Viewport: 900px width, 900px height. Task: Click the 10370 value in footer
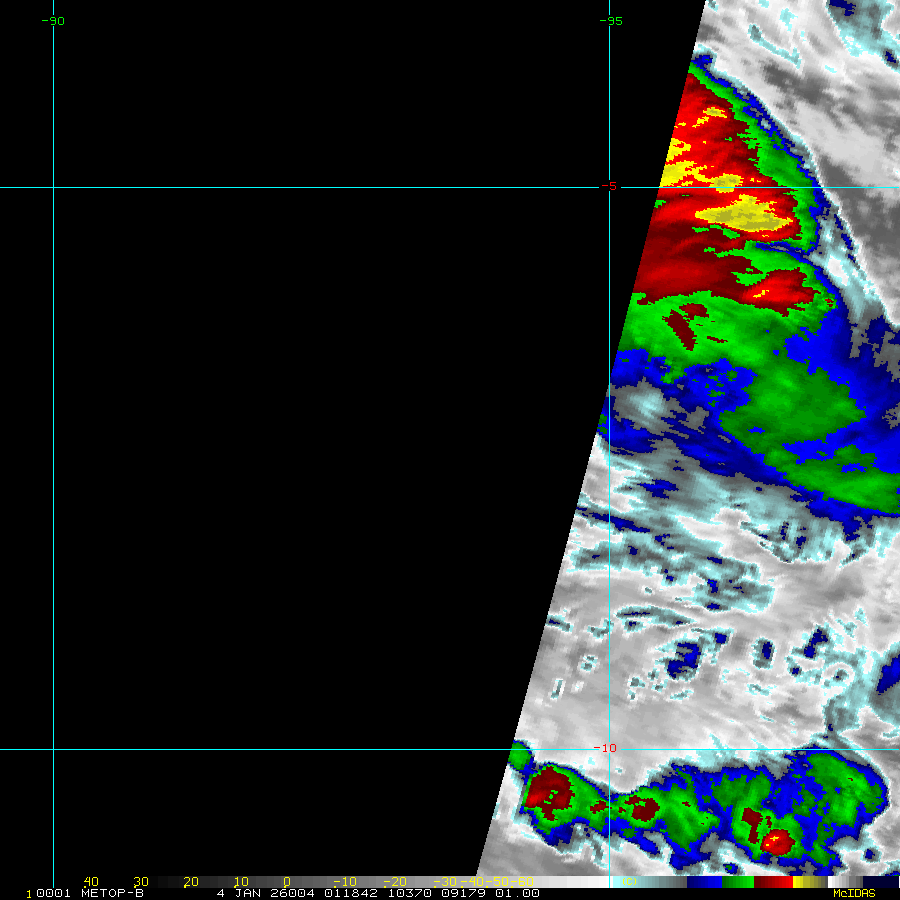410,893
